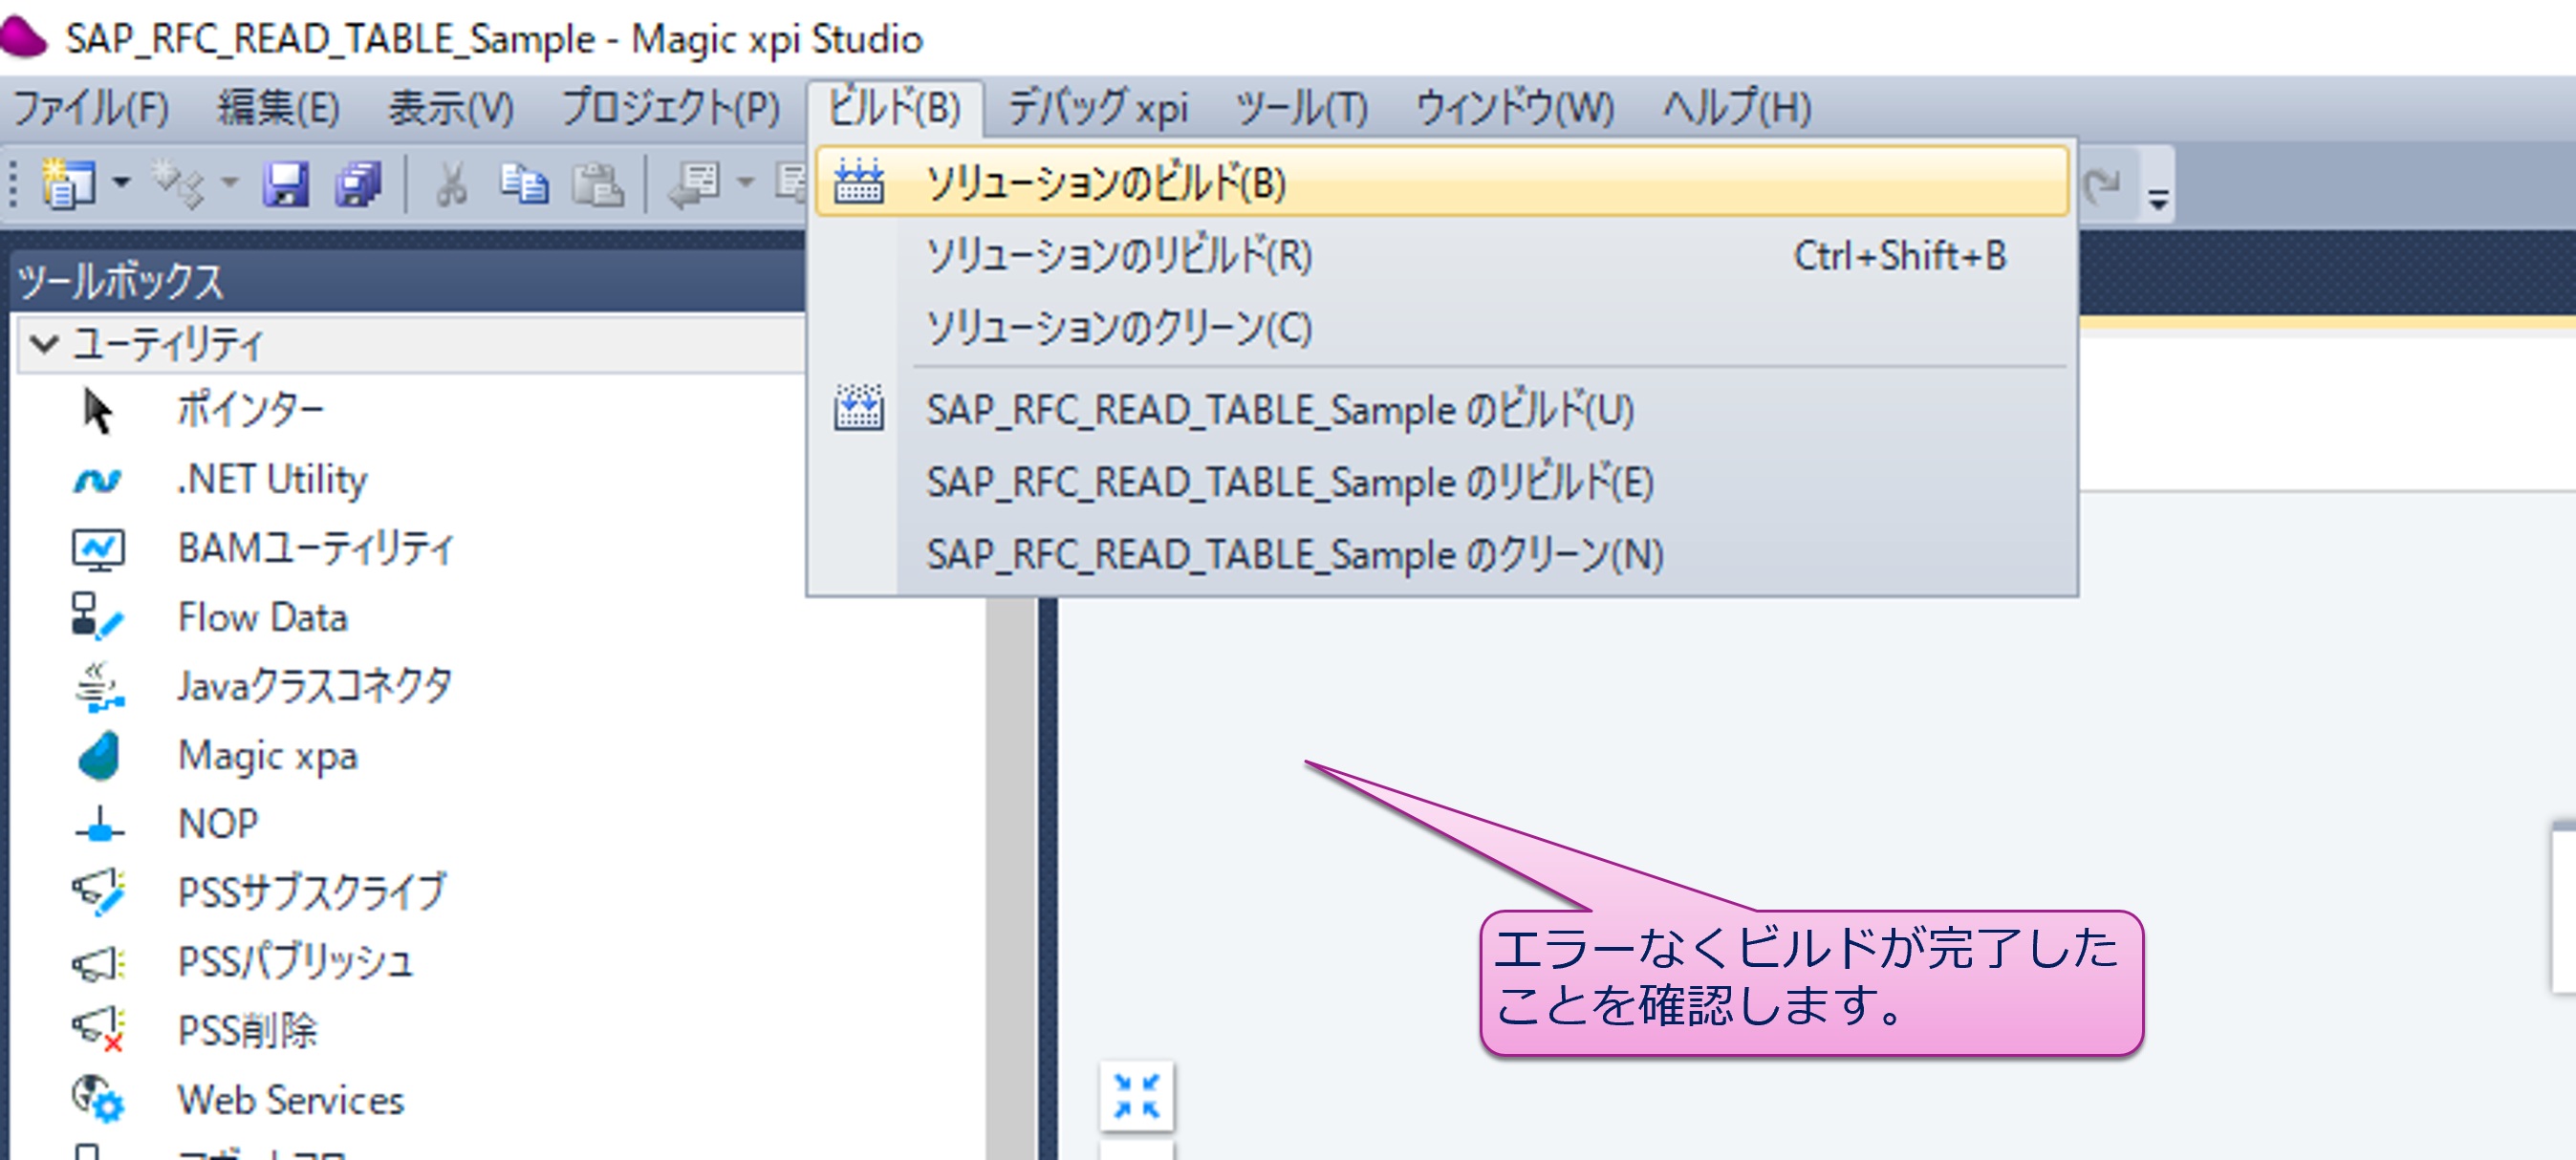This screenshot has width=2576, height=1160.
Task: Open the navigate-back dropdown arrow
Action: [745, 184]
